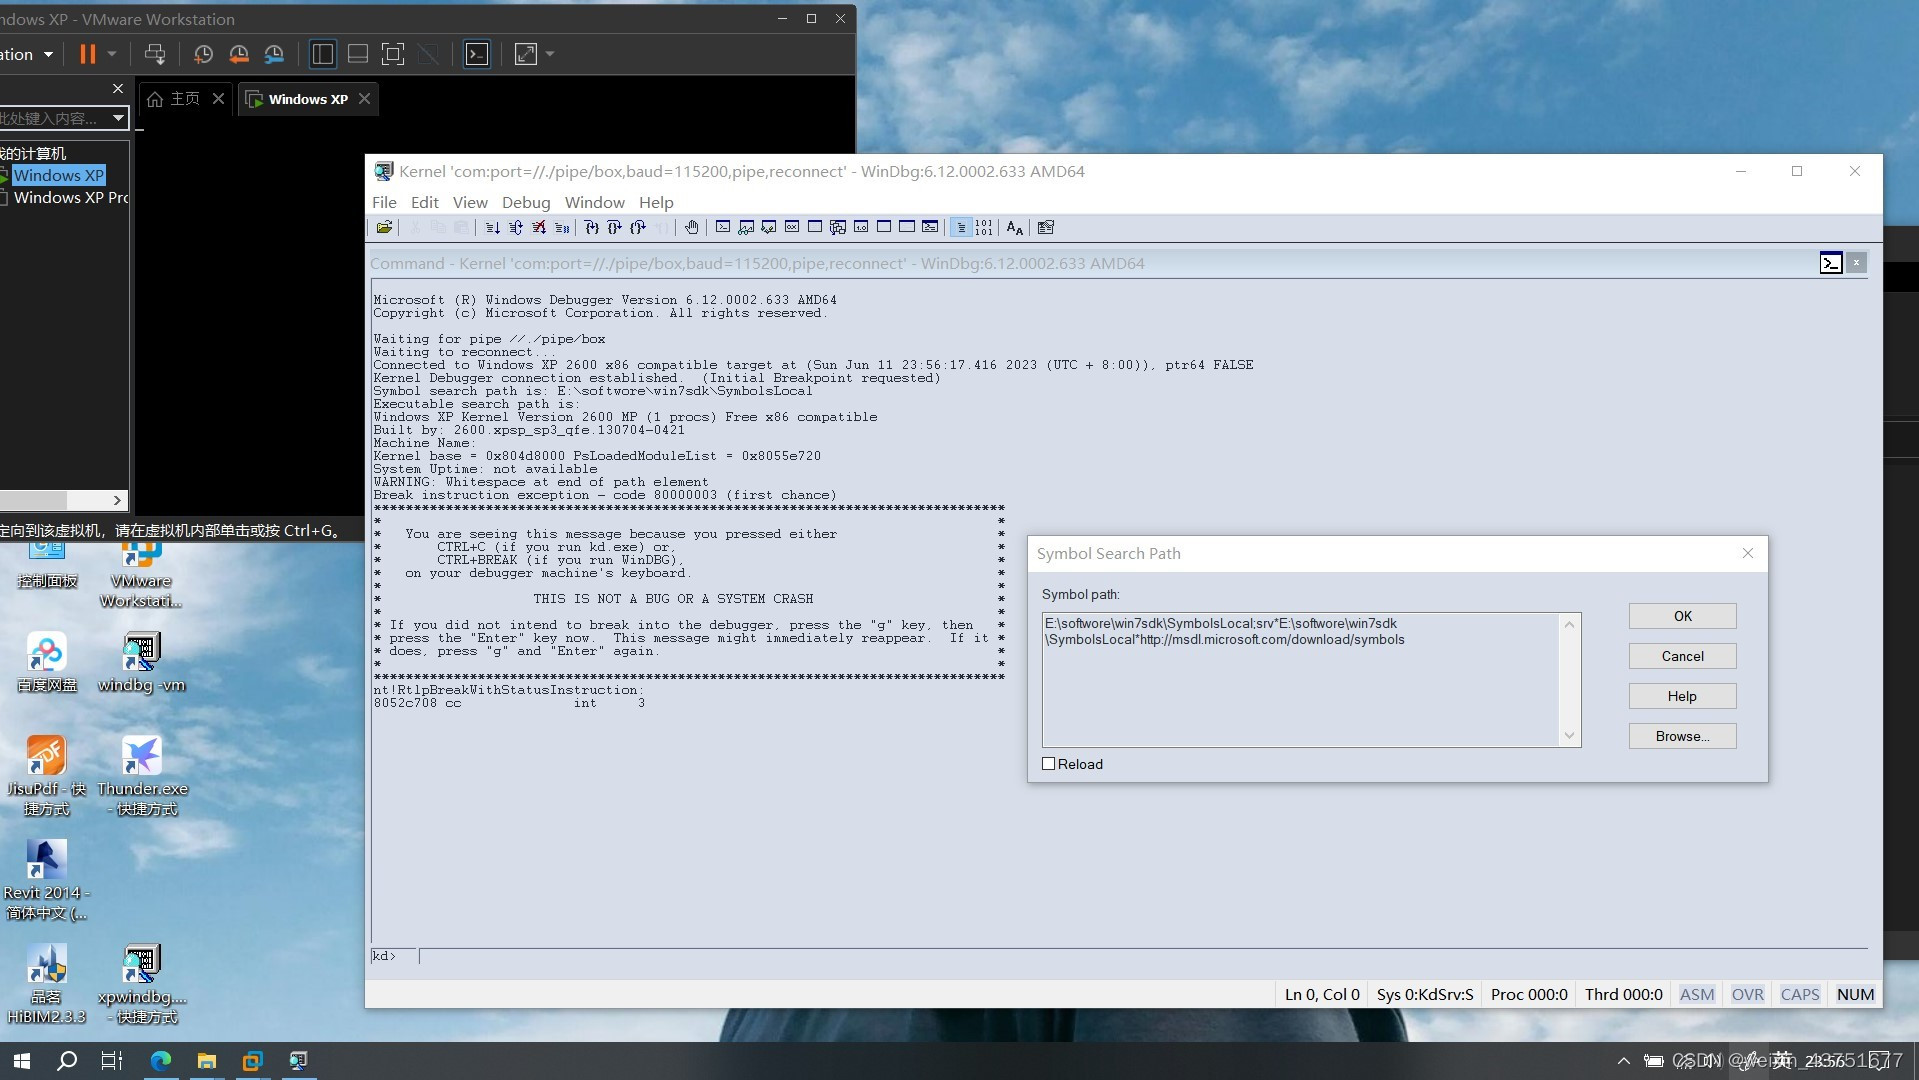The width and height of the screenshot is (1919, 1080).
Task: Confirm symbol path with the OK button
Action: click(x=1681, y=616)
